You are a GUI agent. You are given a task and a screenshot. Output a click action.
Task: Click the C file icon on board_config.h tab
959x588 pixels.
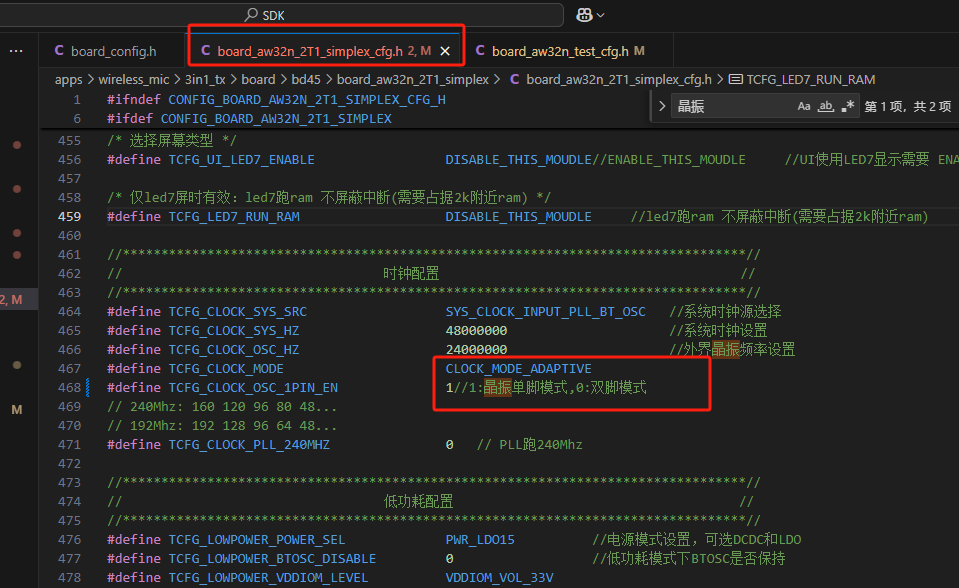click(x=59, y=51)
